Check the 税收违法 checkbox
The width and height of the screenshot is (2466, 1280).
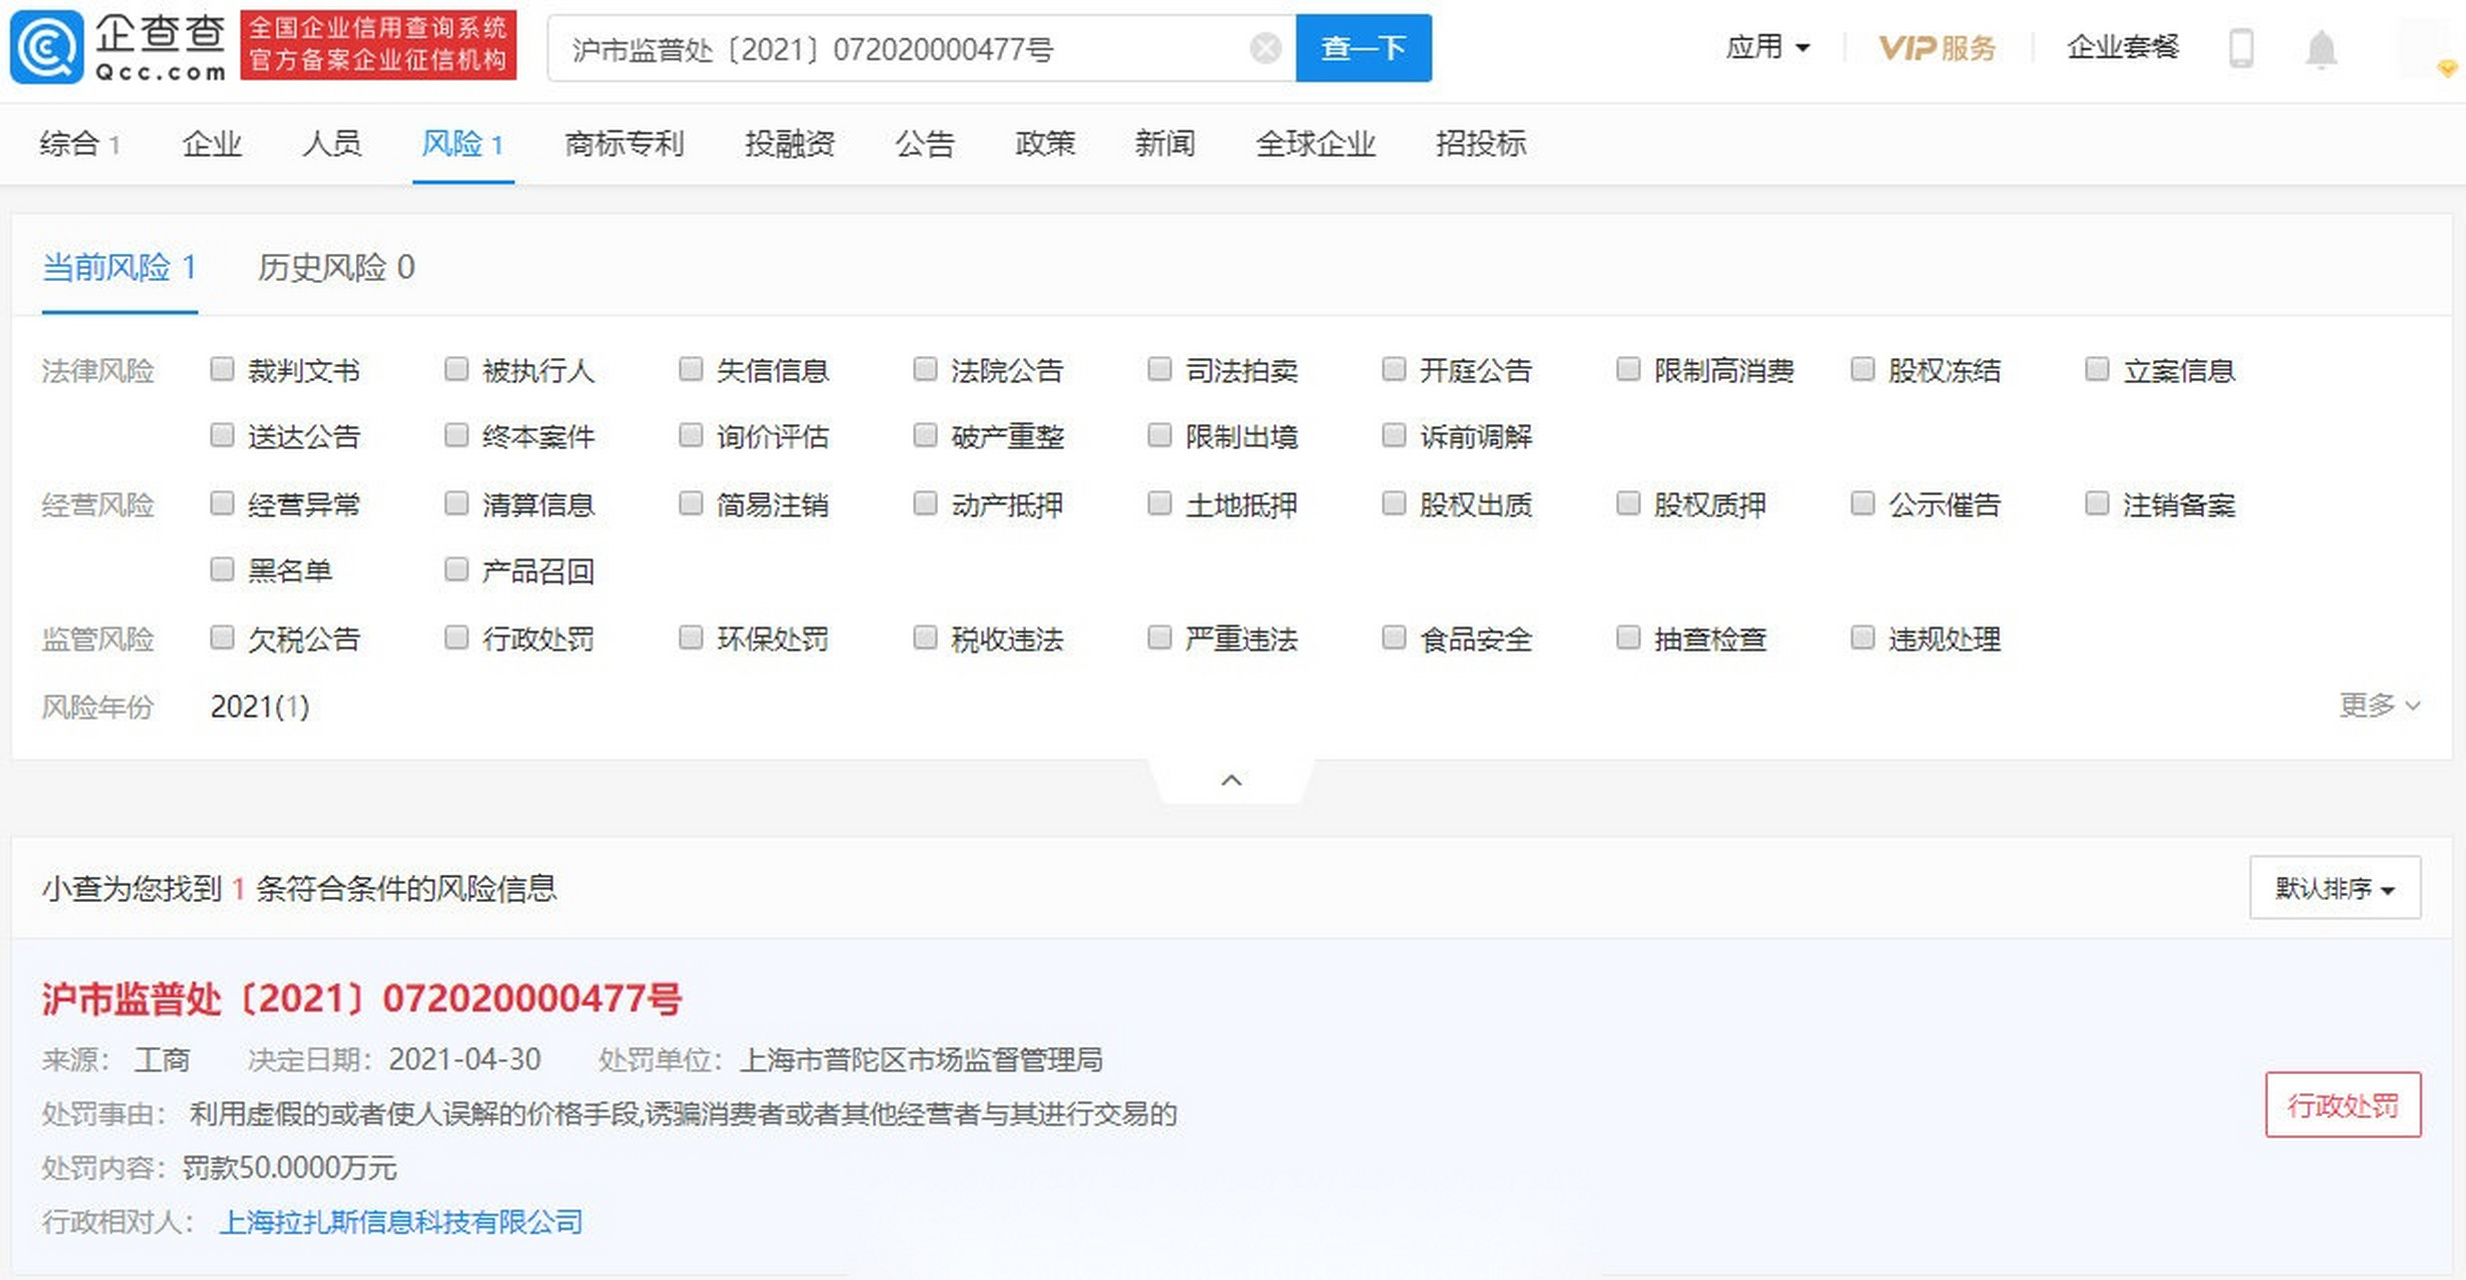tap(925, 637)
